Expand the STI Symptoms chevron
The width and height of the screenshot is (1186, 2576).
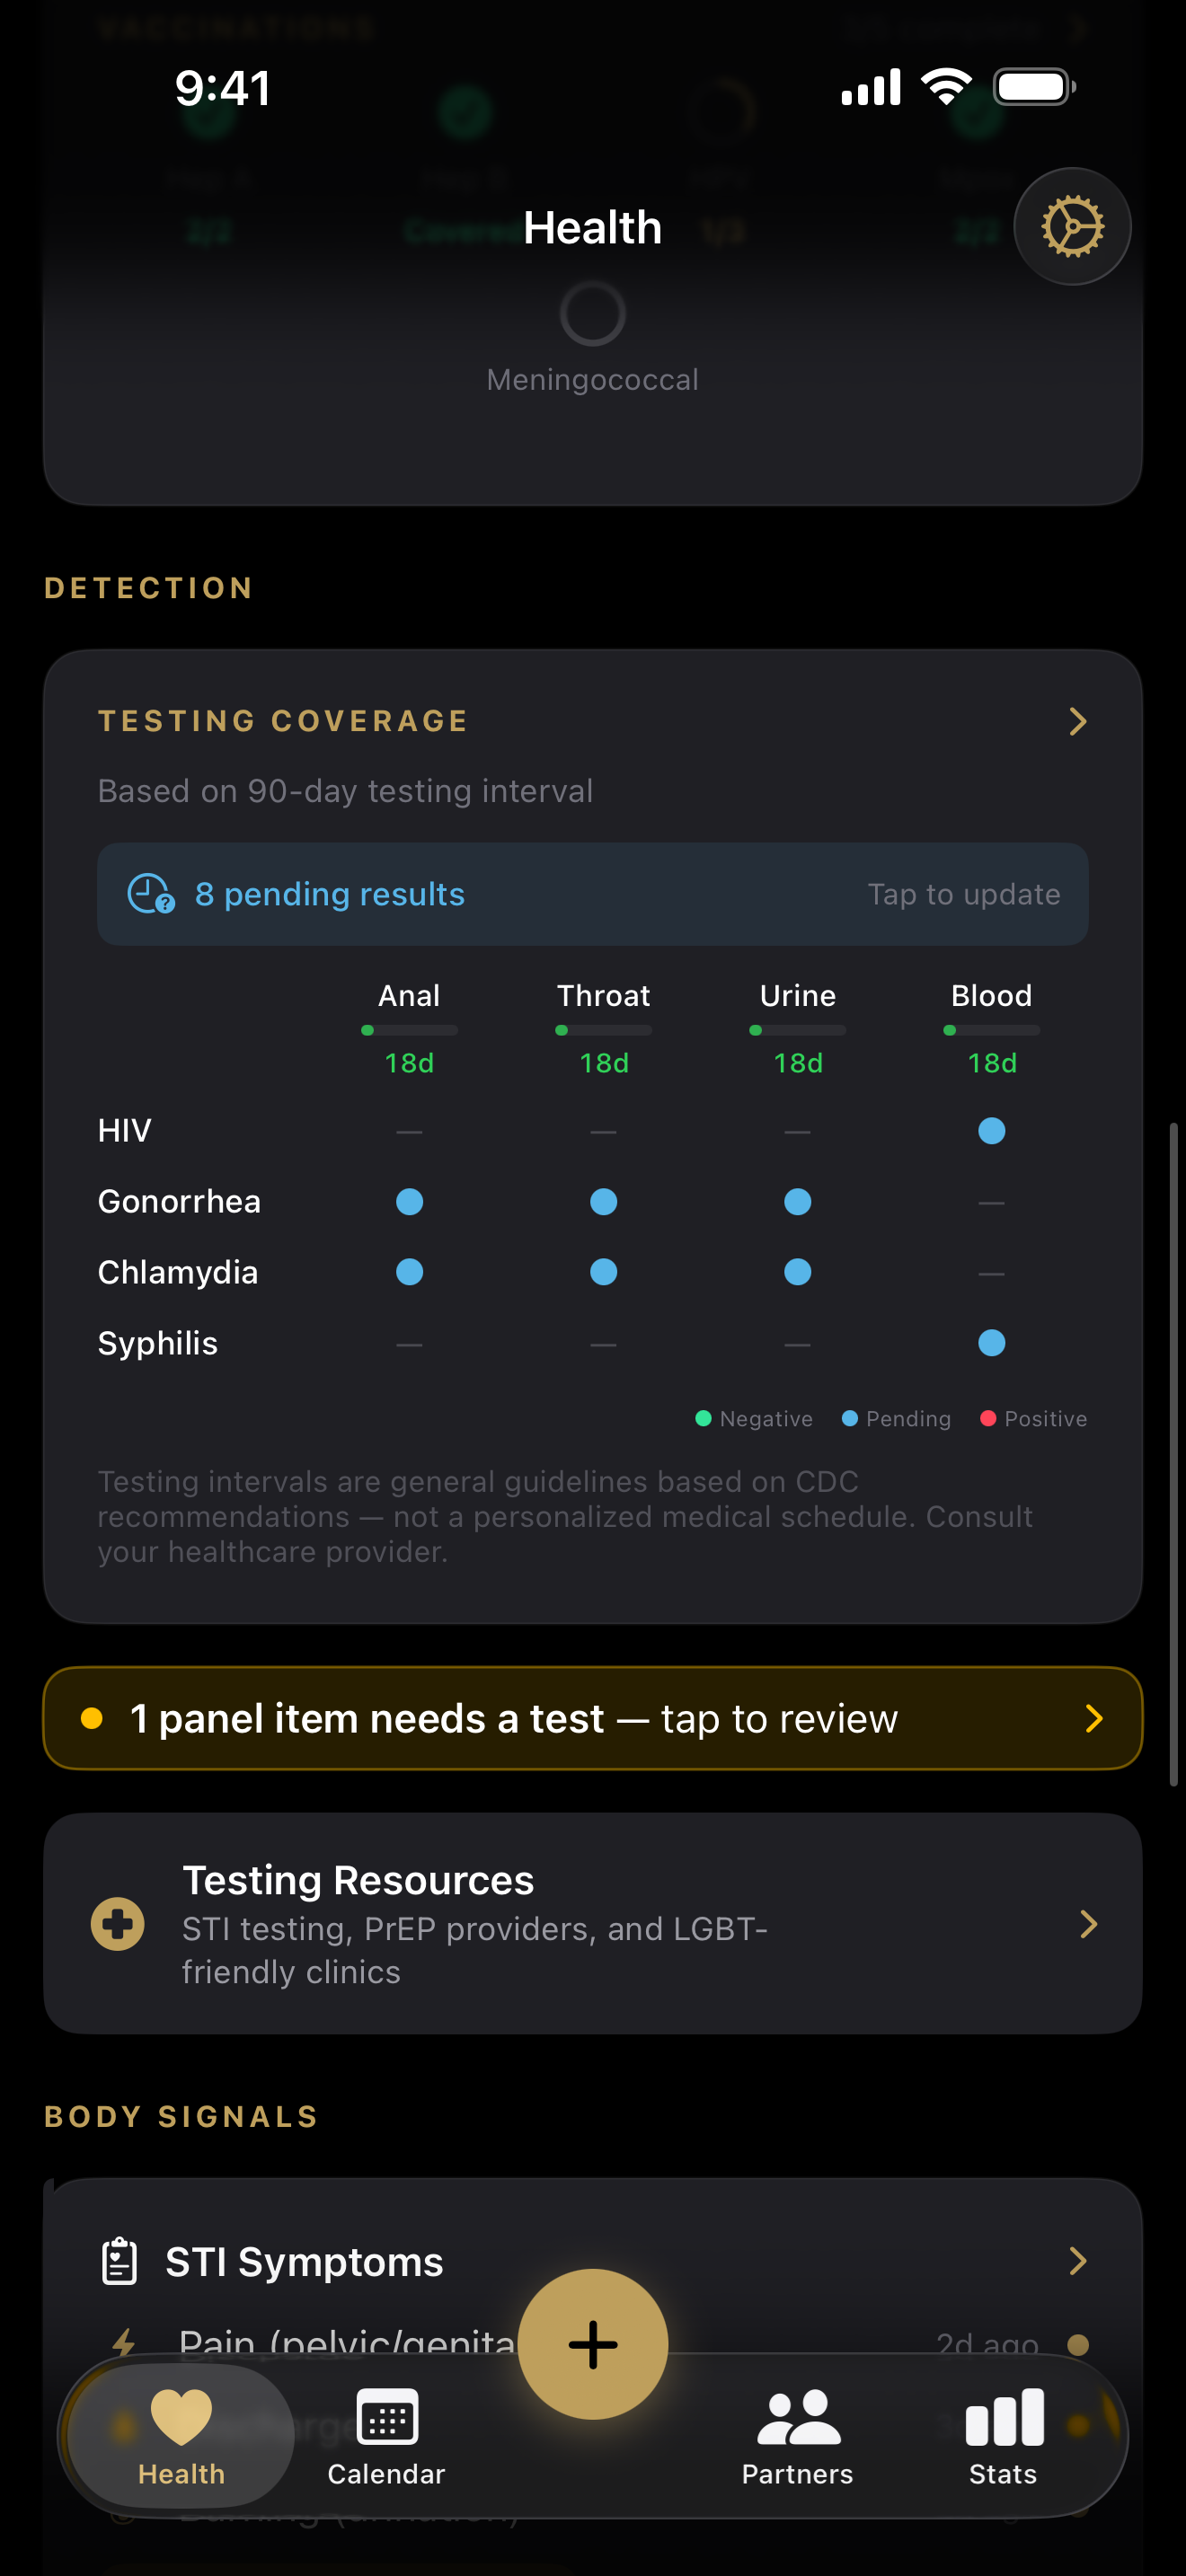pos(1077,2261)
